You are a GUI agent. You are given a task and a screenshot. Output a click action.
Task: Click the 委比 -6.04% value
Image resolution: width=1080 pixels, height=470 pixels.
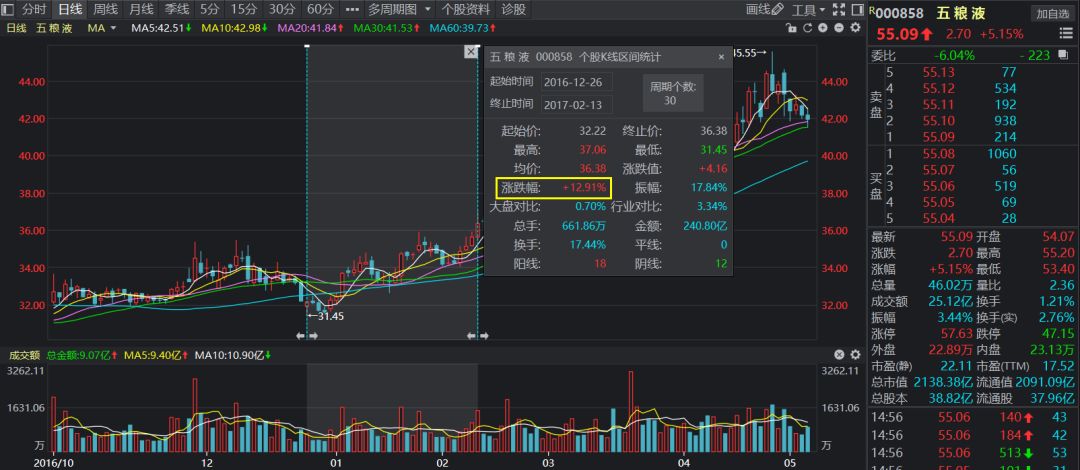tap(954, 55)
